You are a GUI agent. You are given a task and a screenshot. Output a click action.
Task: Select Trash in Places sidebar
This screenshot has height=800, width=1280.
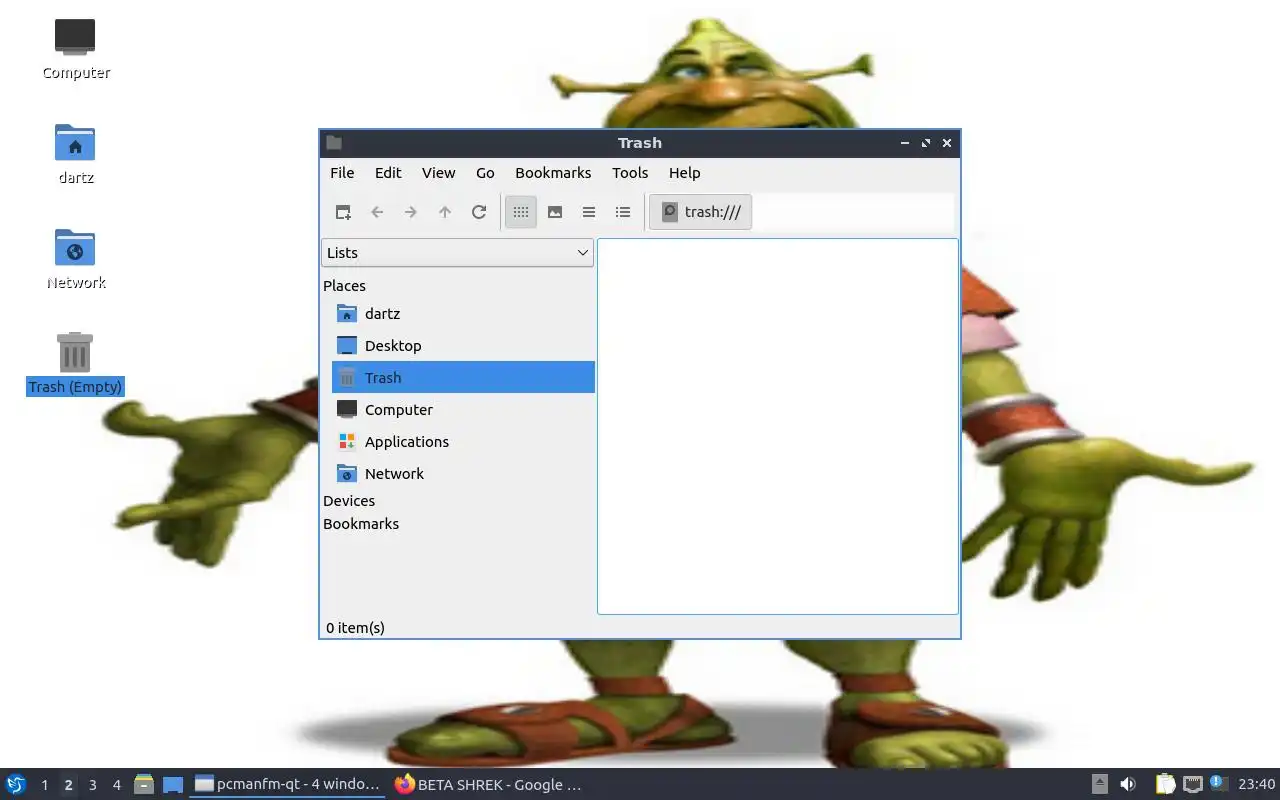pyautogui.click(x=463, y=378)
